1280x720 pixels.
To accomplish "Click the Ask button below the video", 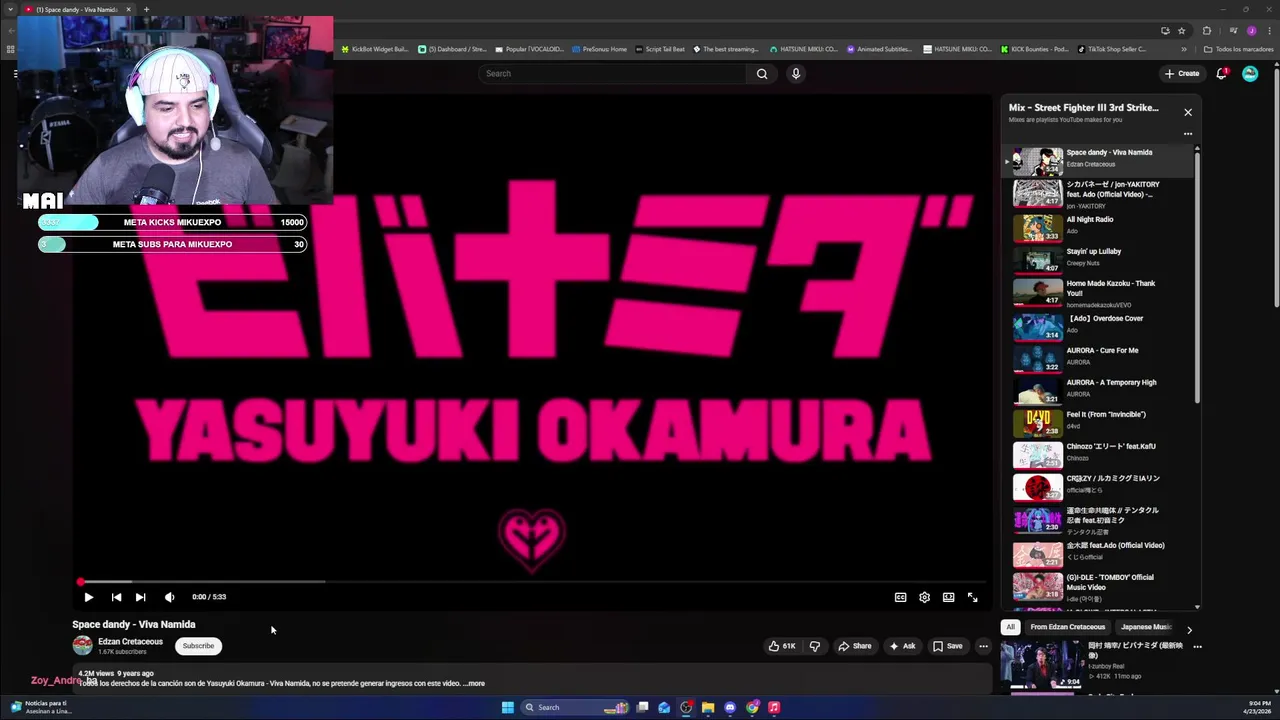I will coord(902,646).
